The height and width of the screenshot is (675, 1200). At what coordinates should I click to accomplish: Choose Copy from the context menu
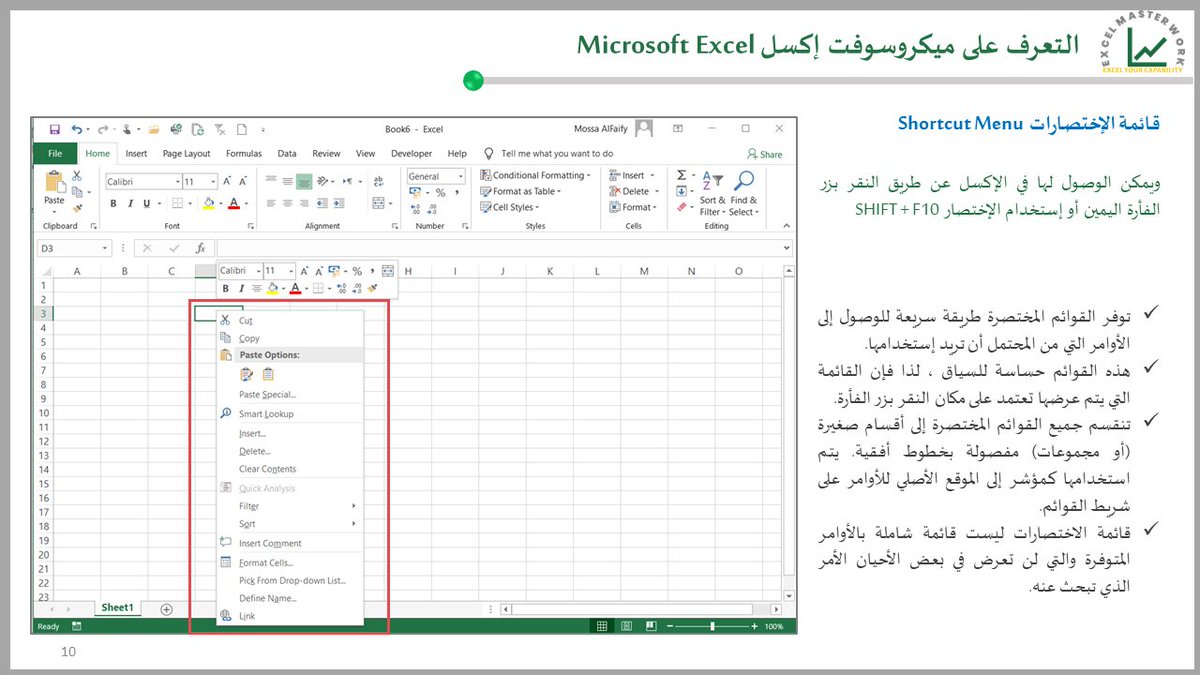pyautogui.click(x=290, y=338)
